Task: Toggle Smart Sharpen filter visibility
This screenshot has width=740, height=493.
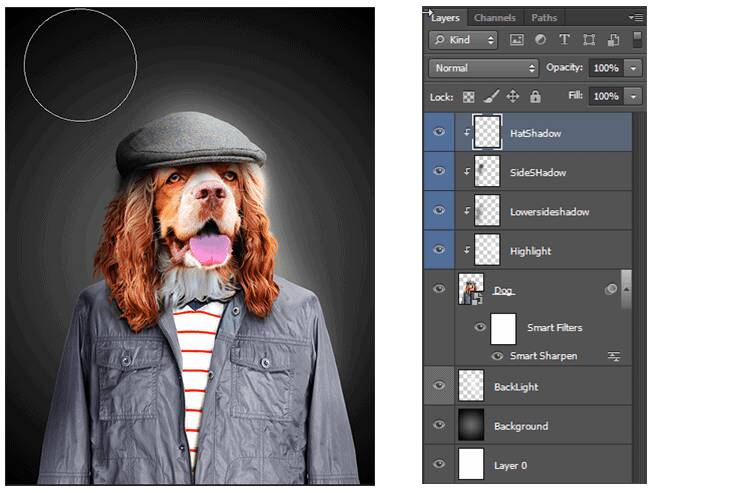Action: point(497,356)
